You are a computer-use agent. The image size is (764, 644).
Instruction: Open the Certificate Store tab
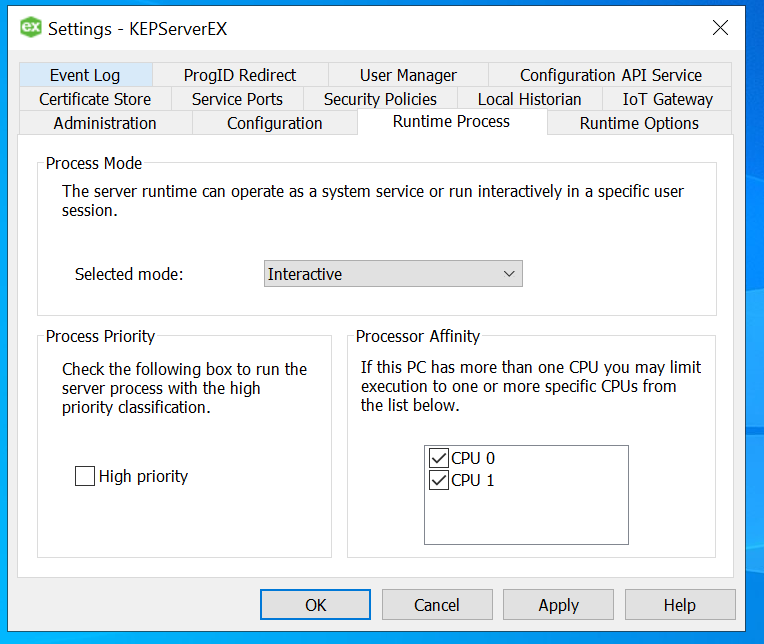tap(95, 99)
